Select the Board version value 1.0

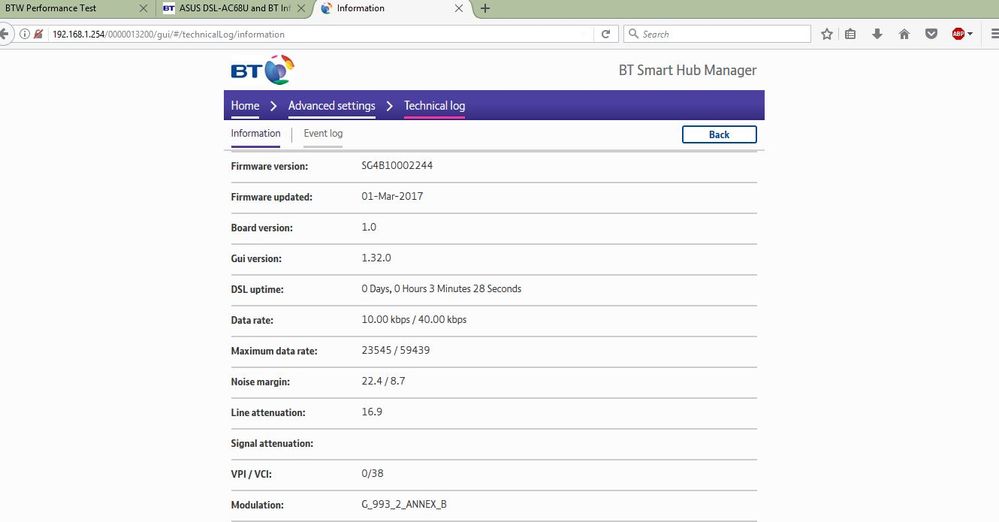point(369,227)
